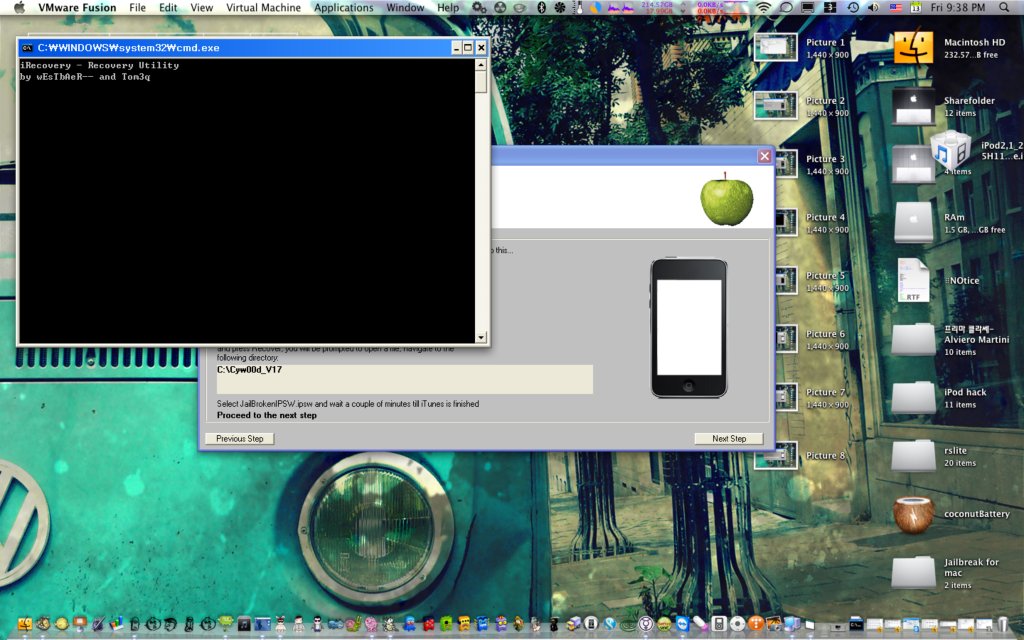This screenshot has height=640, width=1024.
Task: Click the minimized cmd window in the Dock
Action: pyautogui.click(x=856, y=625)
